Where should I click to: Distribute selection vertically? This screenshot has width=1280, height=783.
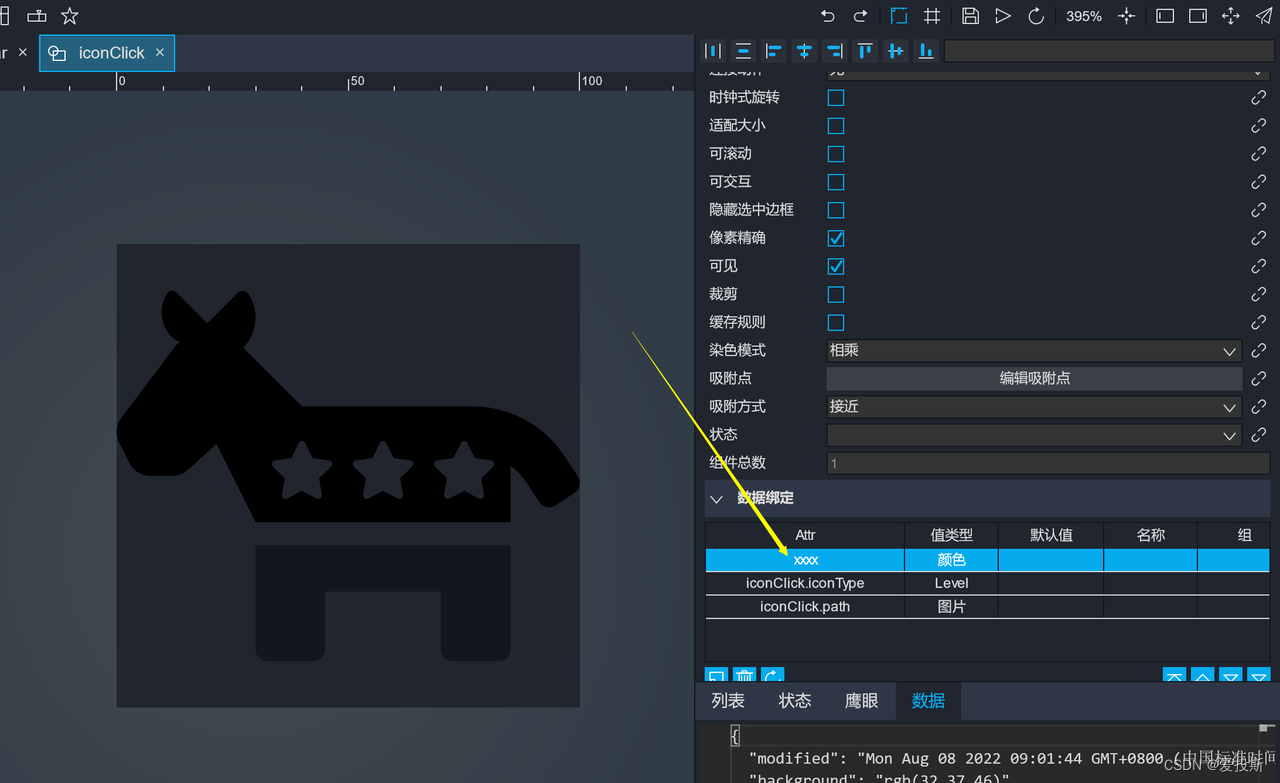click(743, 51)
